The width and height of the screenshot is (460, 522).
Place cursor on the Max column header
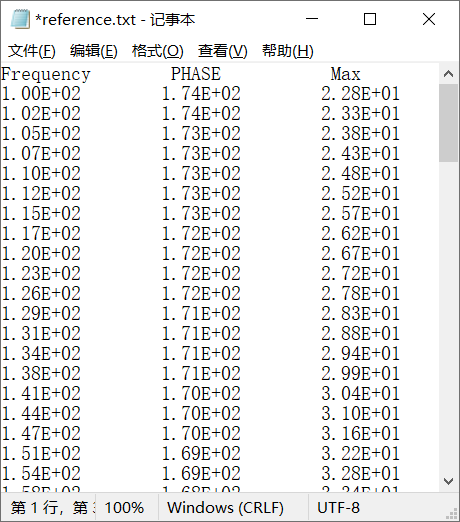click(x=345, y=74)
